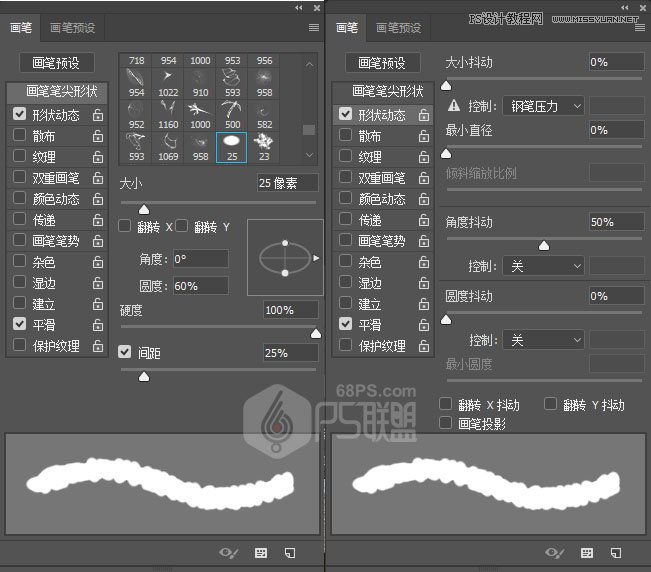Click lock icon beside 形状动态 in left panel

coord(98,115)
